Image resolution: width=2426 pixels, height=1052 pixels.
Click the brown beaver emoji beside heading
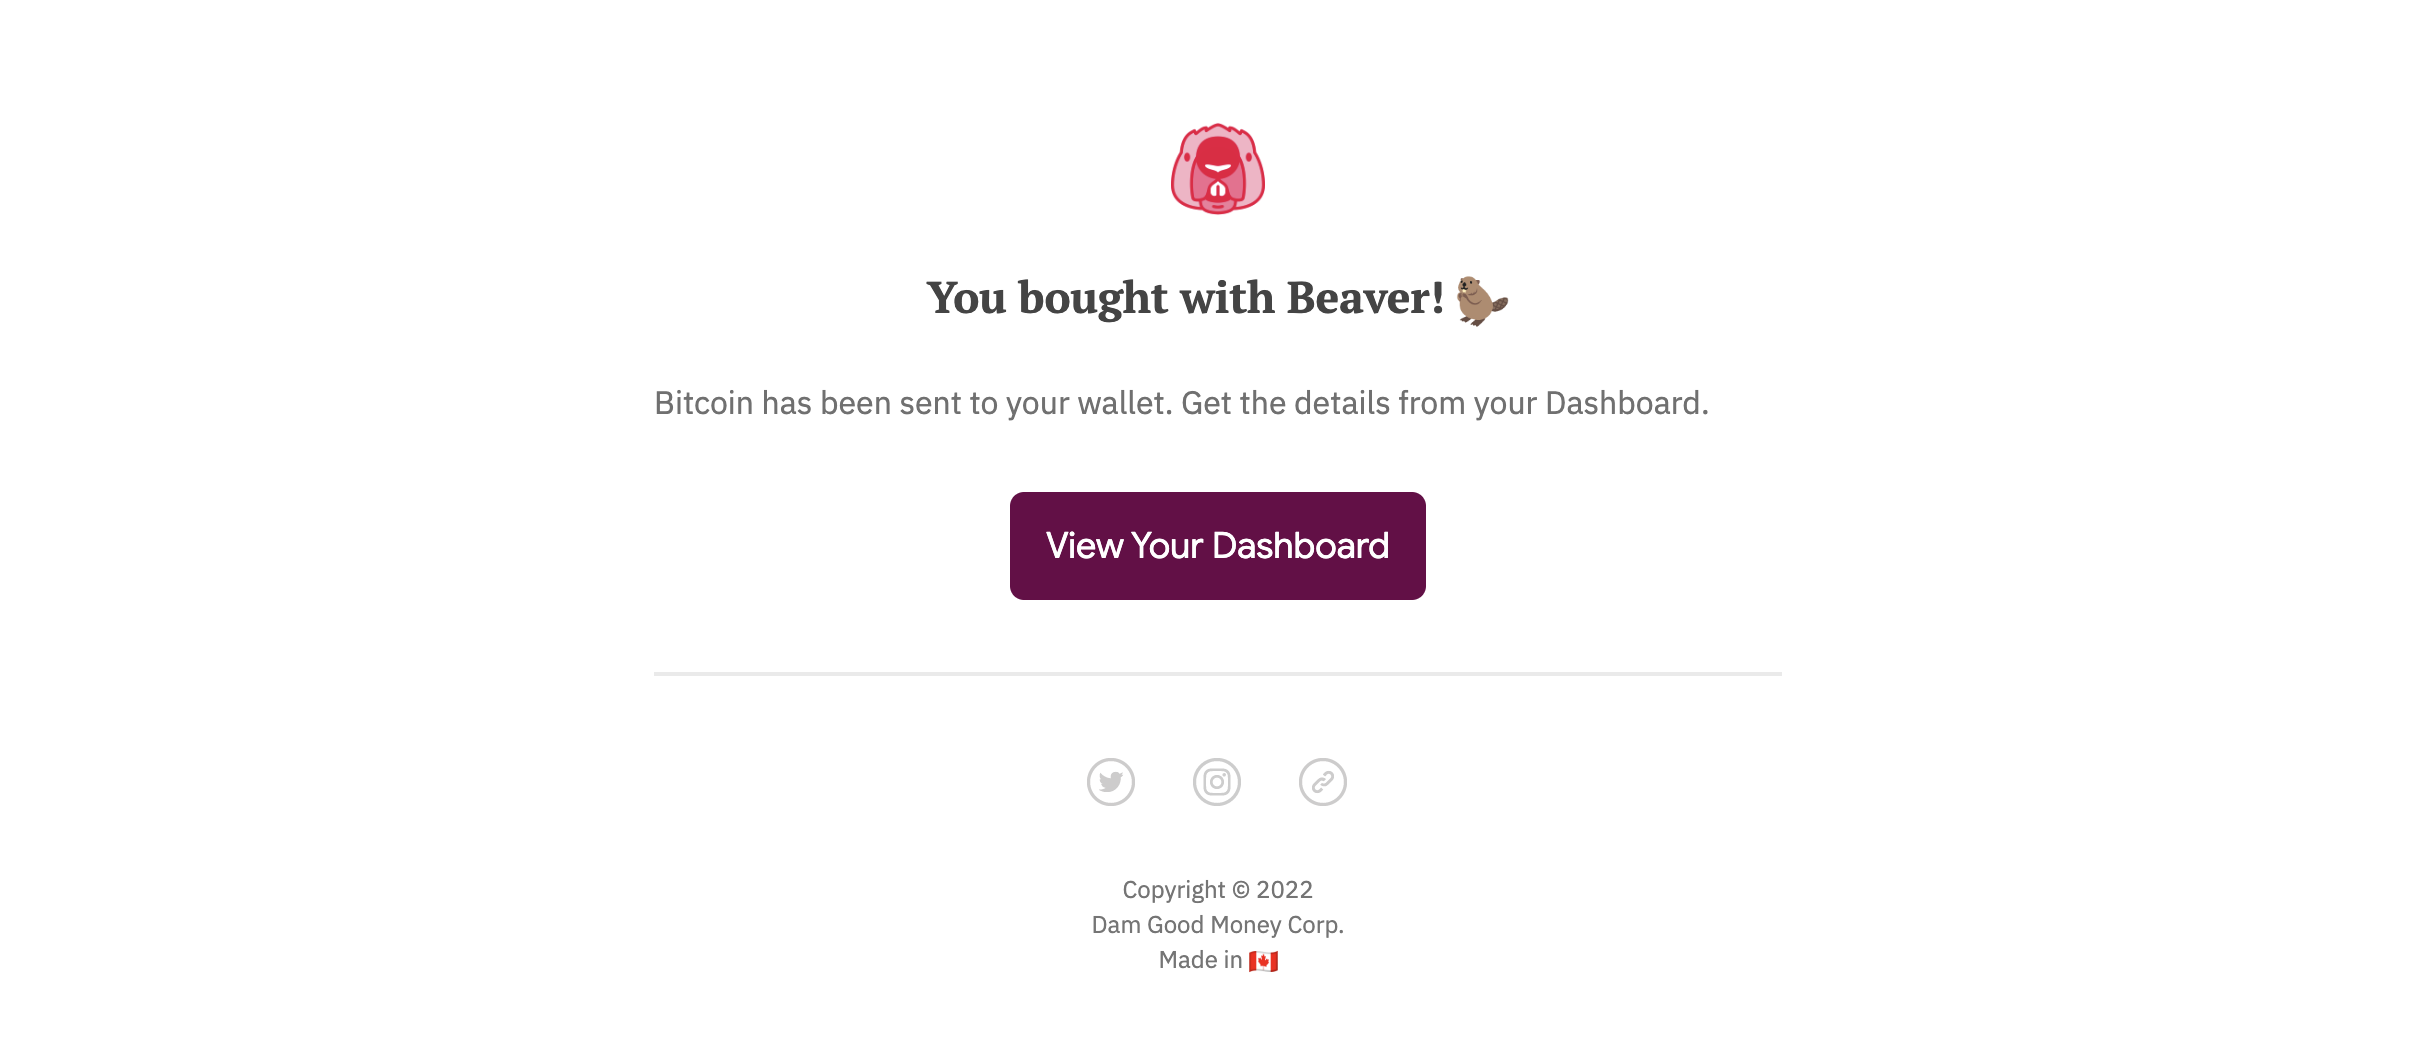pyautogui.click(x=1482, y=300)
